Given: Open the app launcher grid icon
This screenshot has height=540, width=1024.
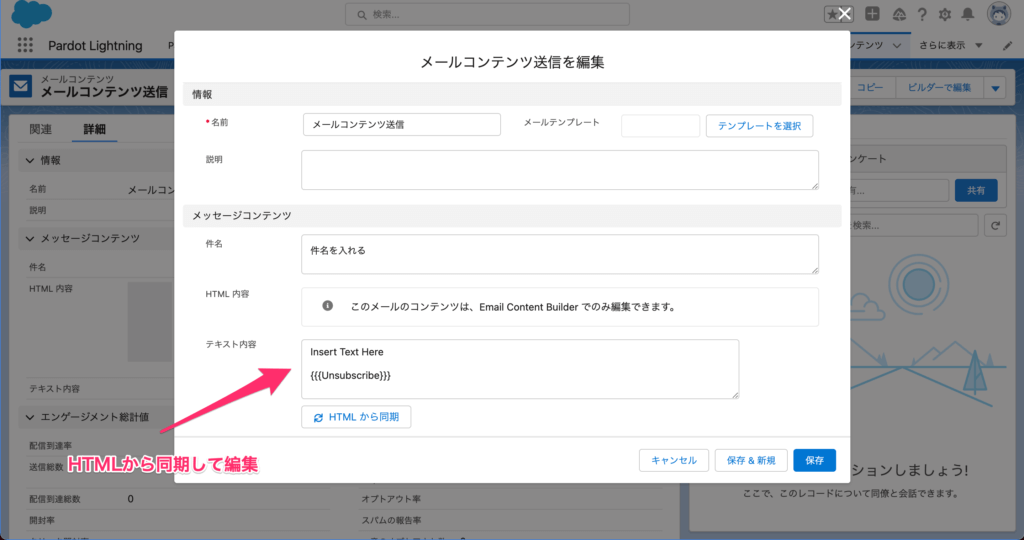Looking at the screenshot, I should pos(25,45).
